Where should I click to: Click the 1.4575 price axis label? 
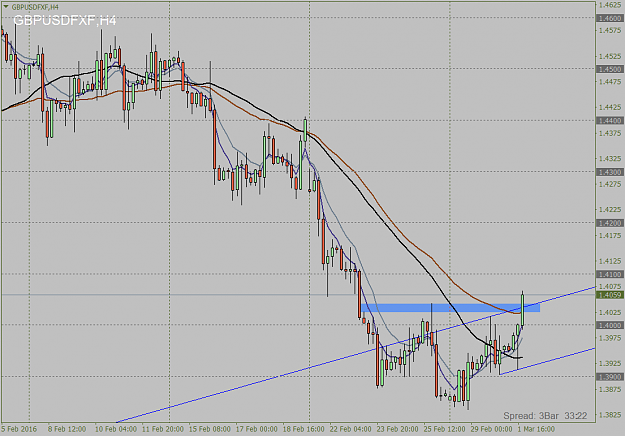click(610, 30)
